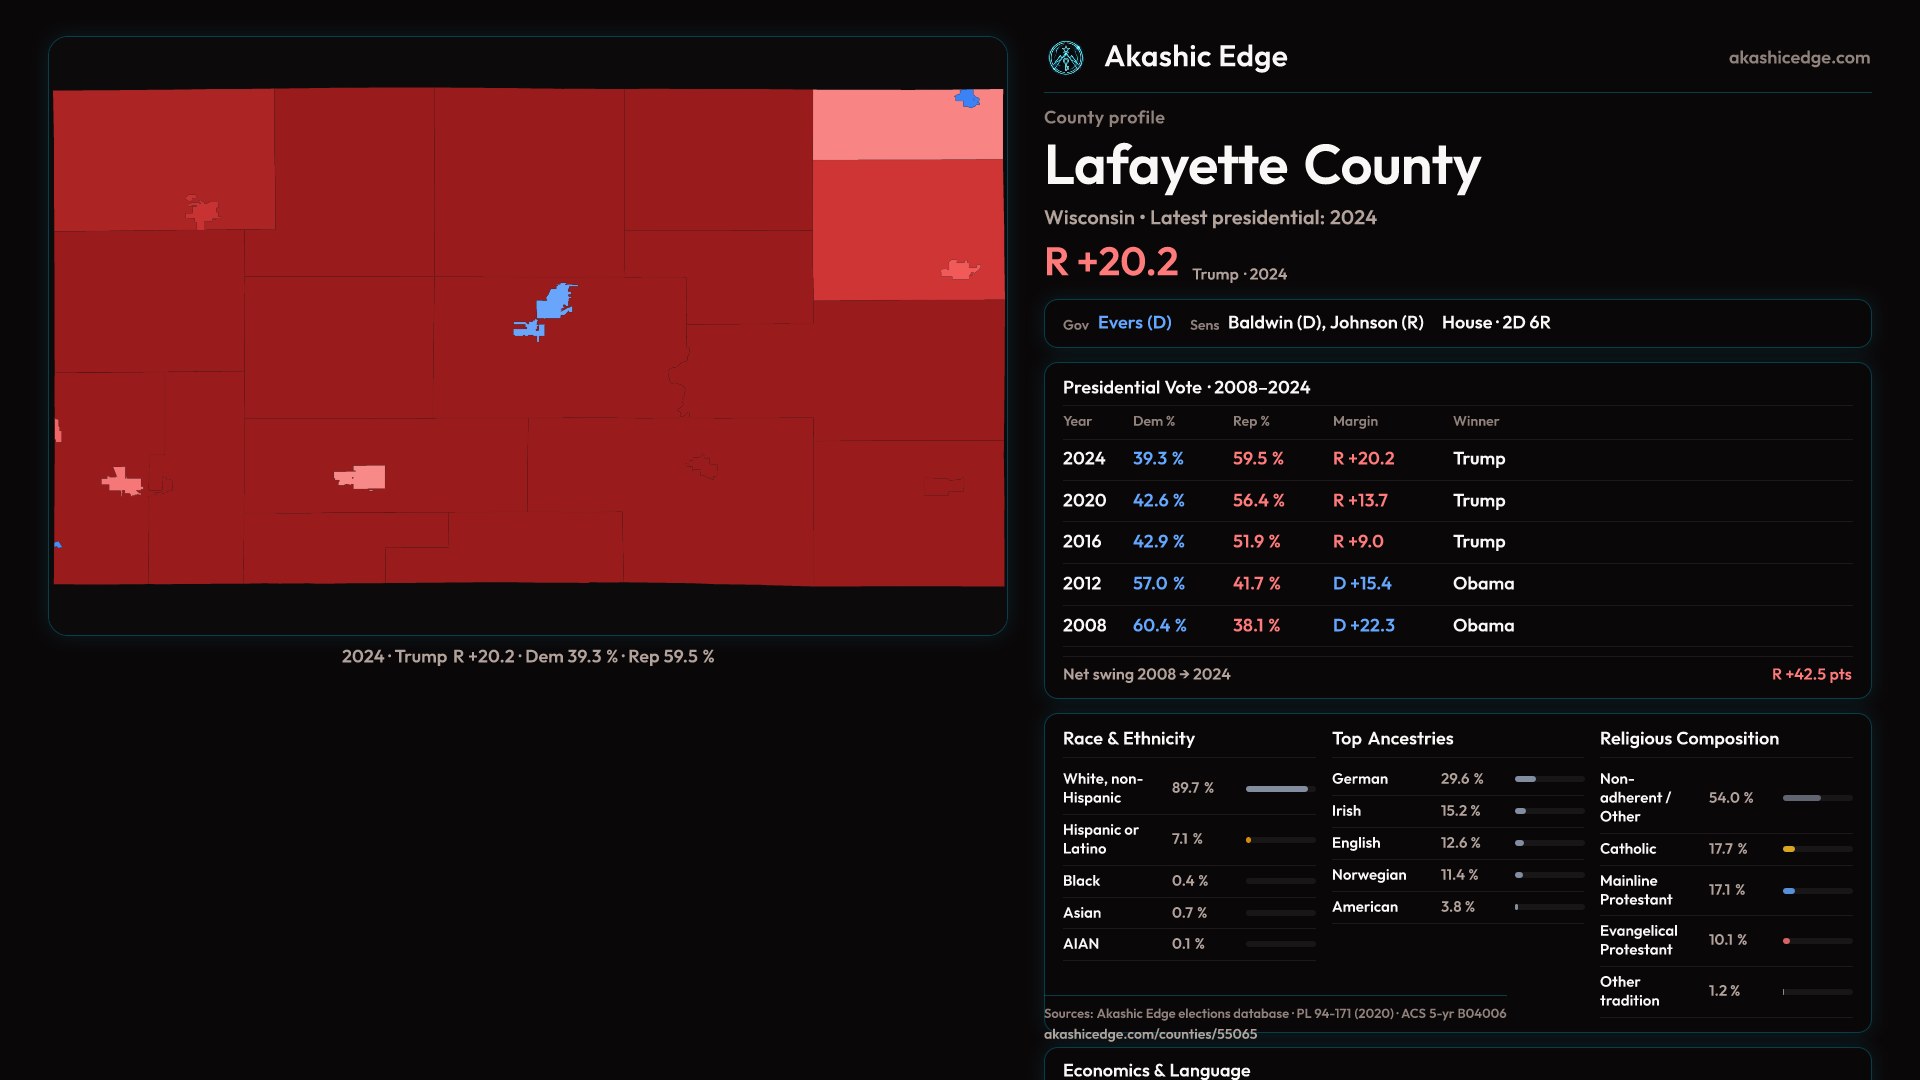This screenshot has height=1080, width=1920.
Task: Click the Race & Ethnicity section heading
Action: pos(1128,739)
